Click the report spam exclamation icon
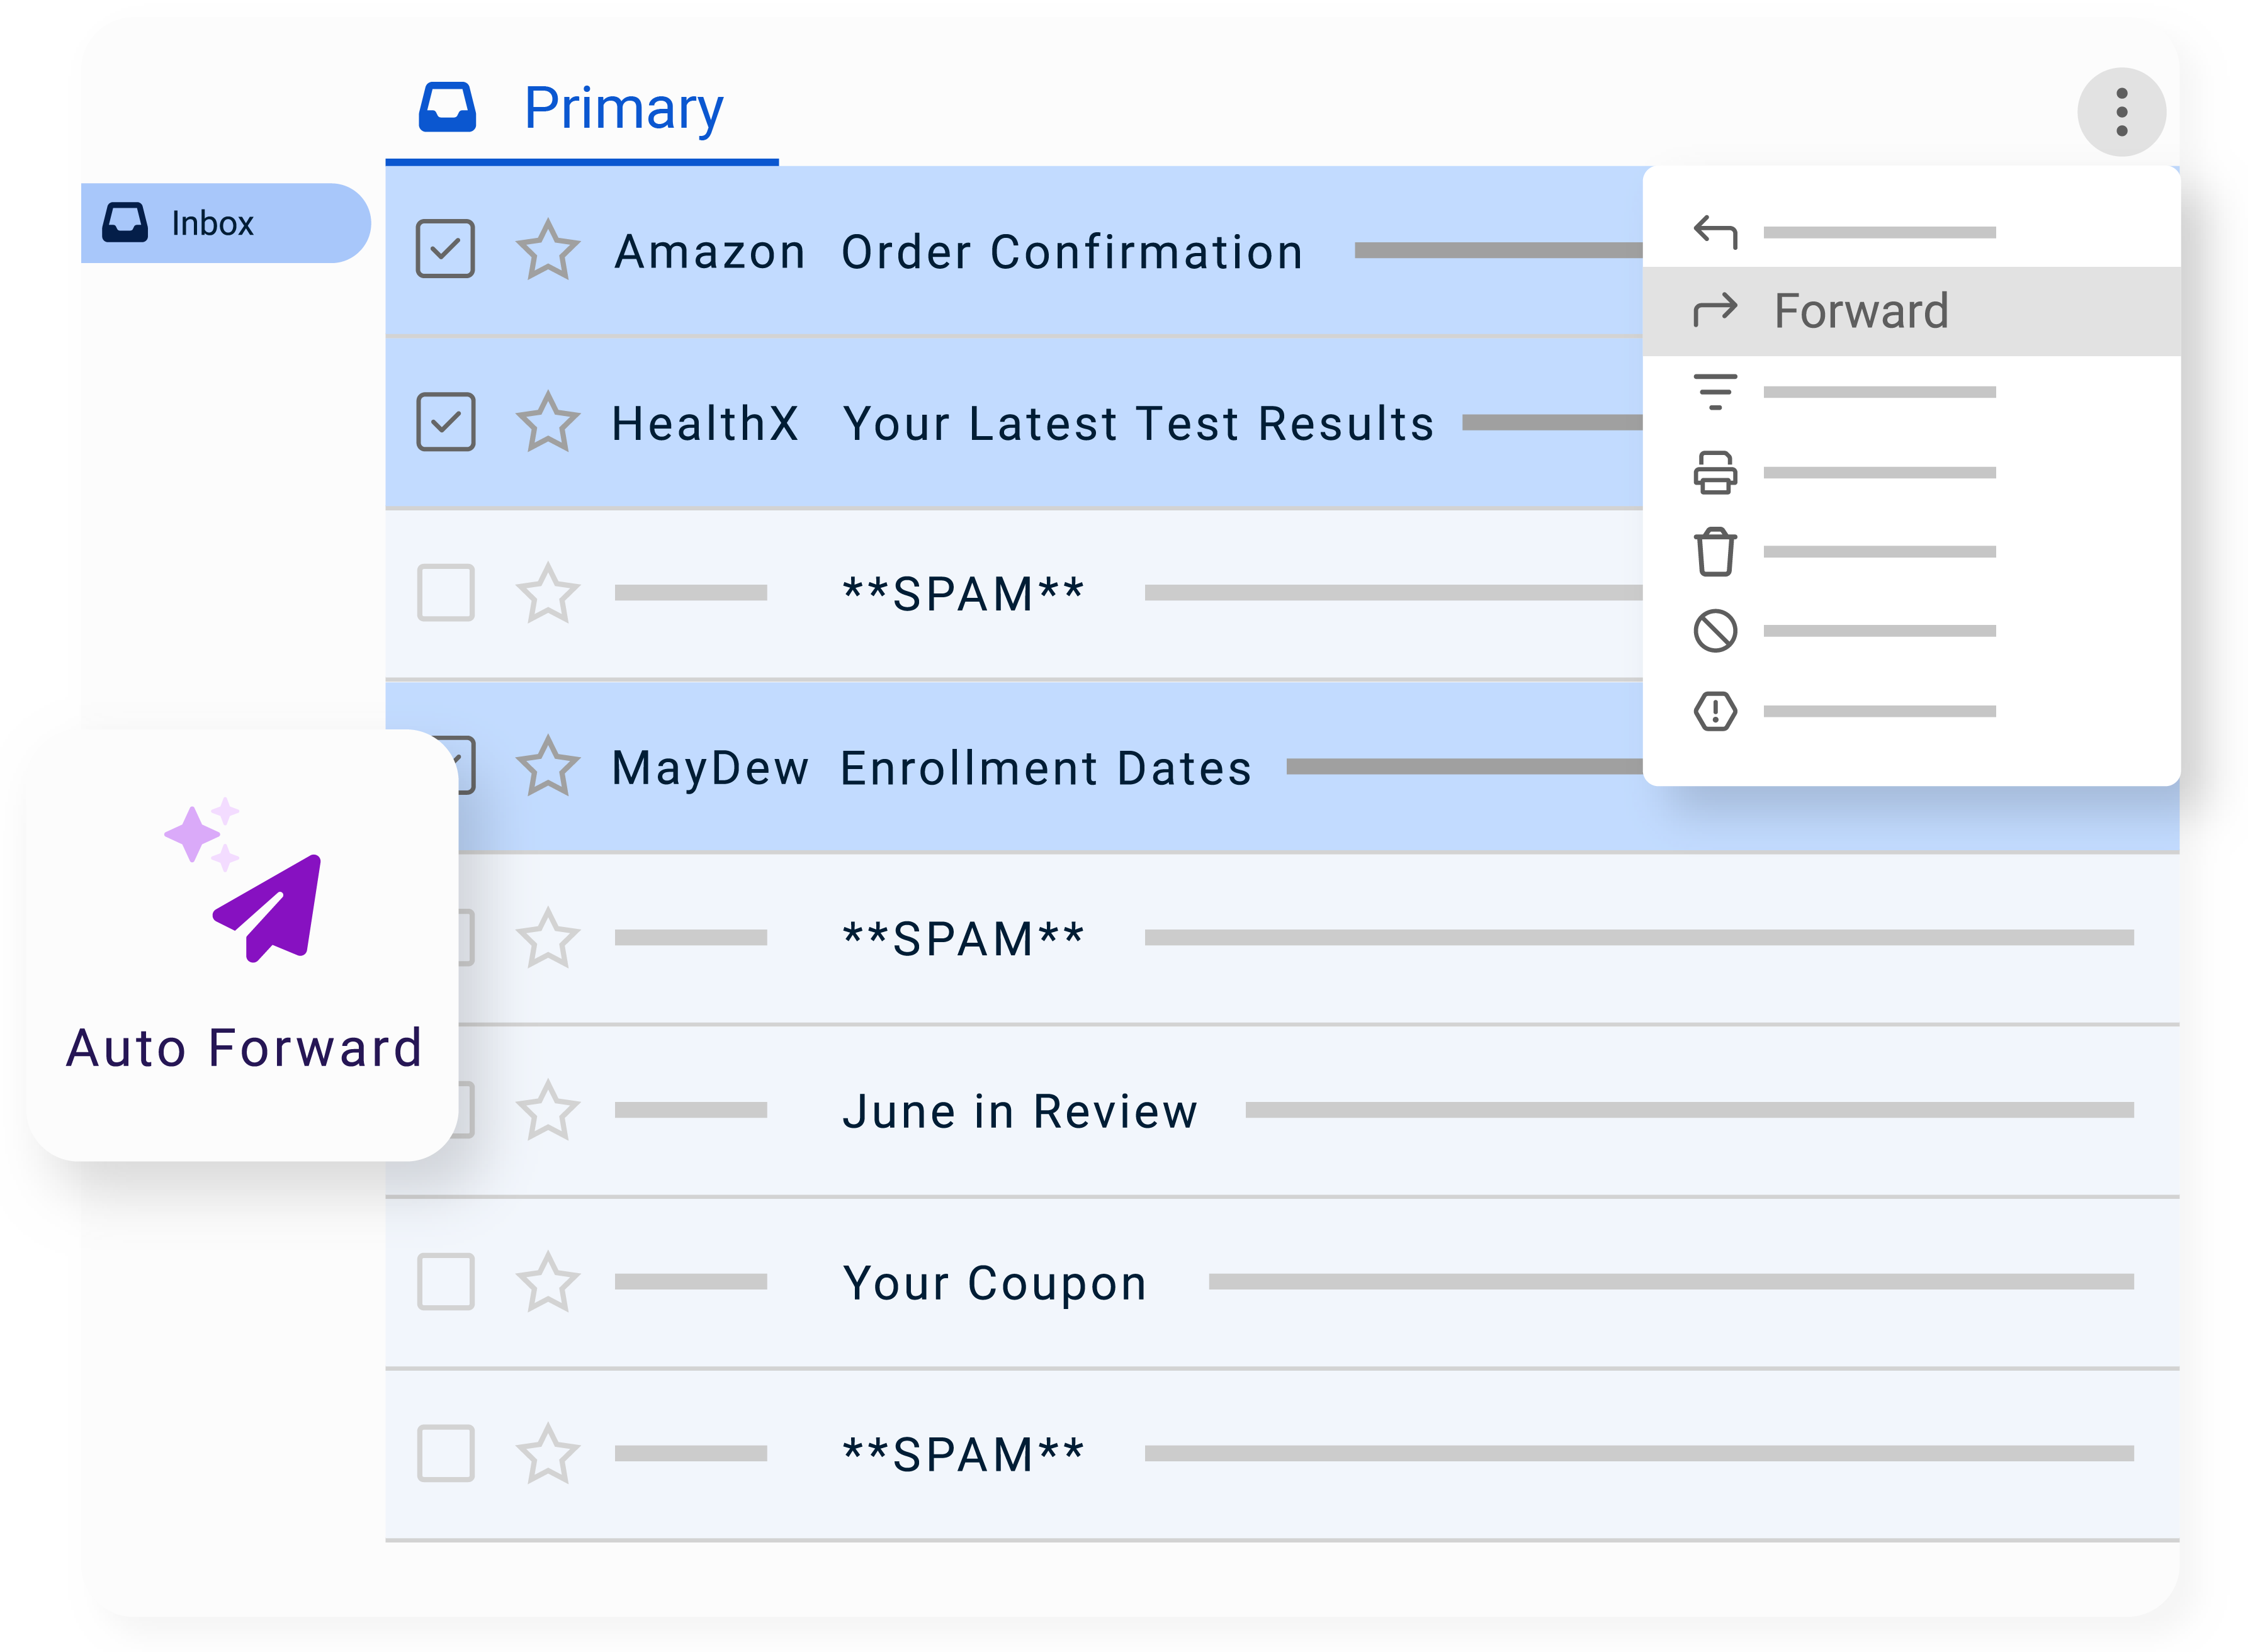This screenshot has width=2248, height=1652. point(1715,711)
